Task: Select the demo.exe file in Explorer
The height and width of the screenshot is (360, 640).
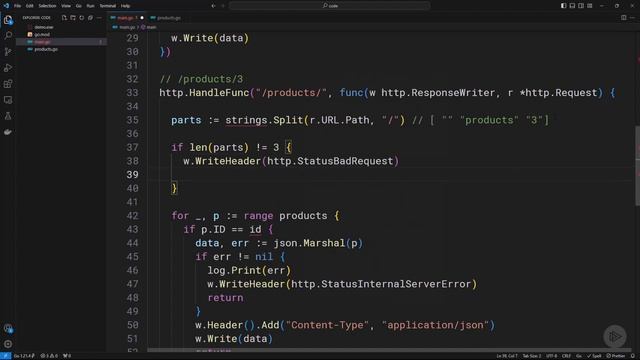Action: coord(61,27)
